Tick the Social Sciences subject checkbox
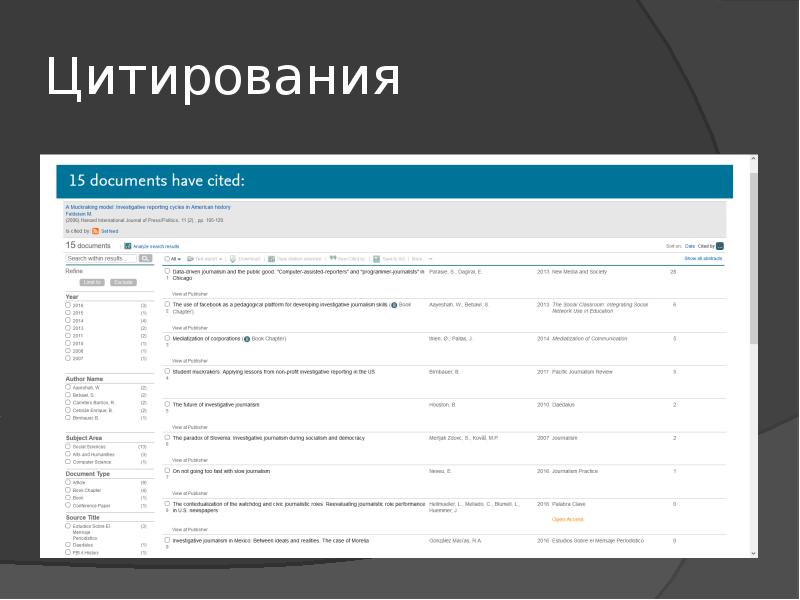Viewport: 800px width, 600px height. click(68, 447)
